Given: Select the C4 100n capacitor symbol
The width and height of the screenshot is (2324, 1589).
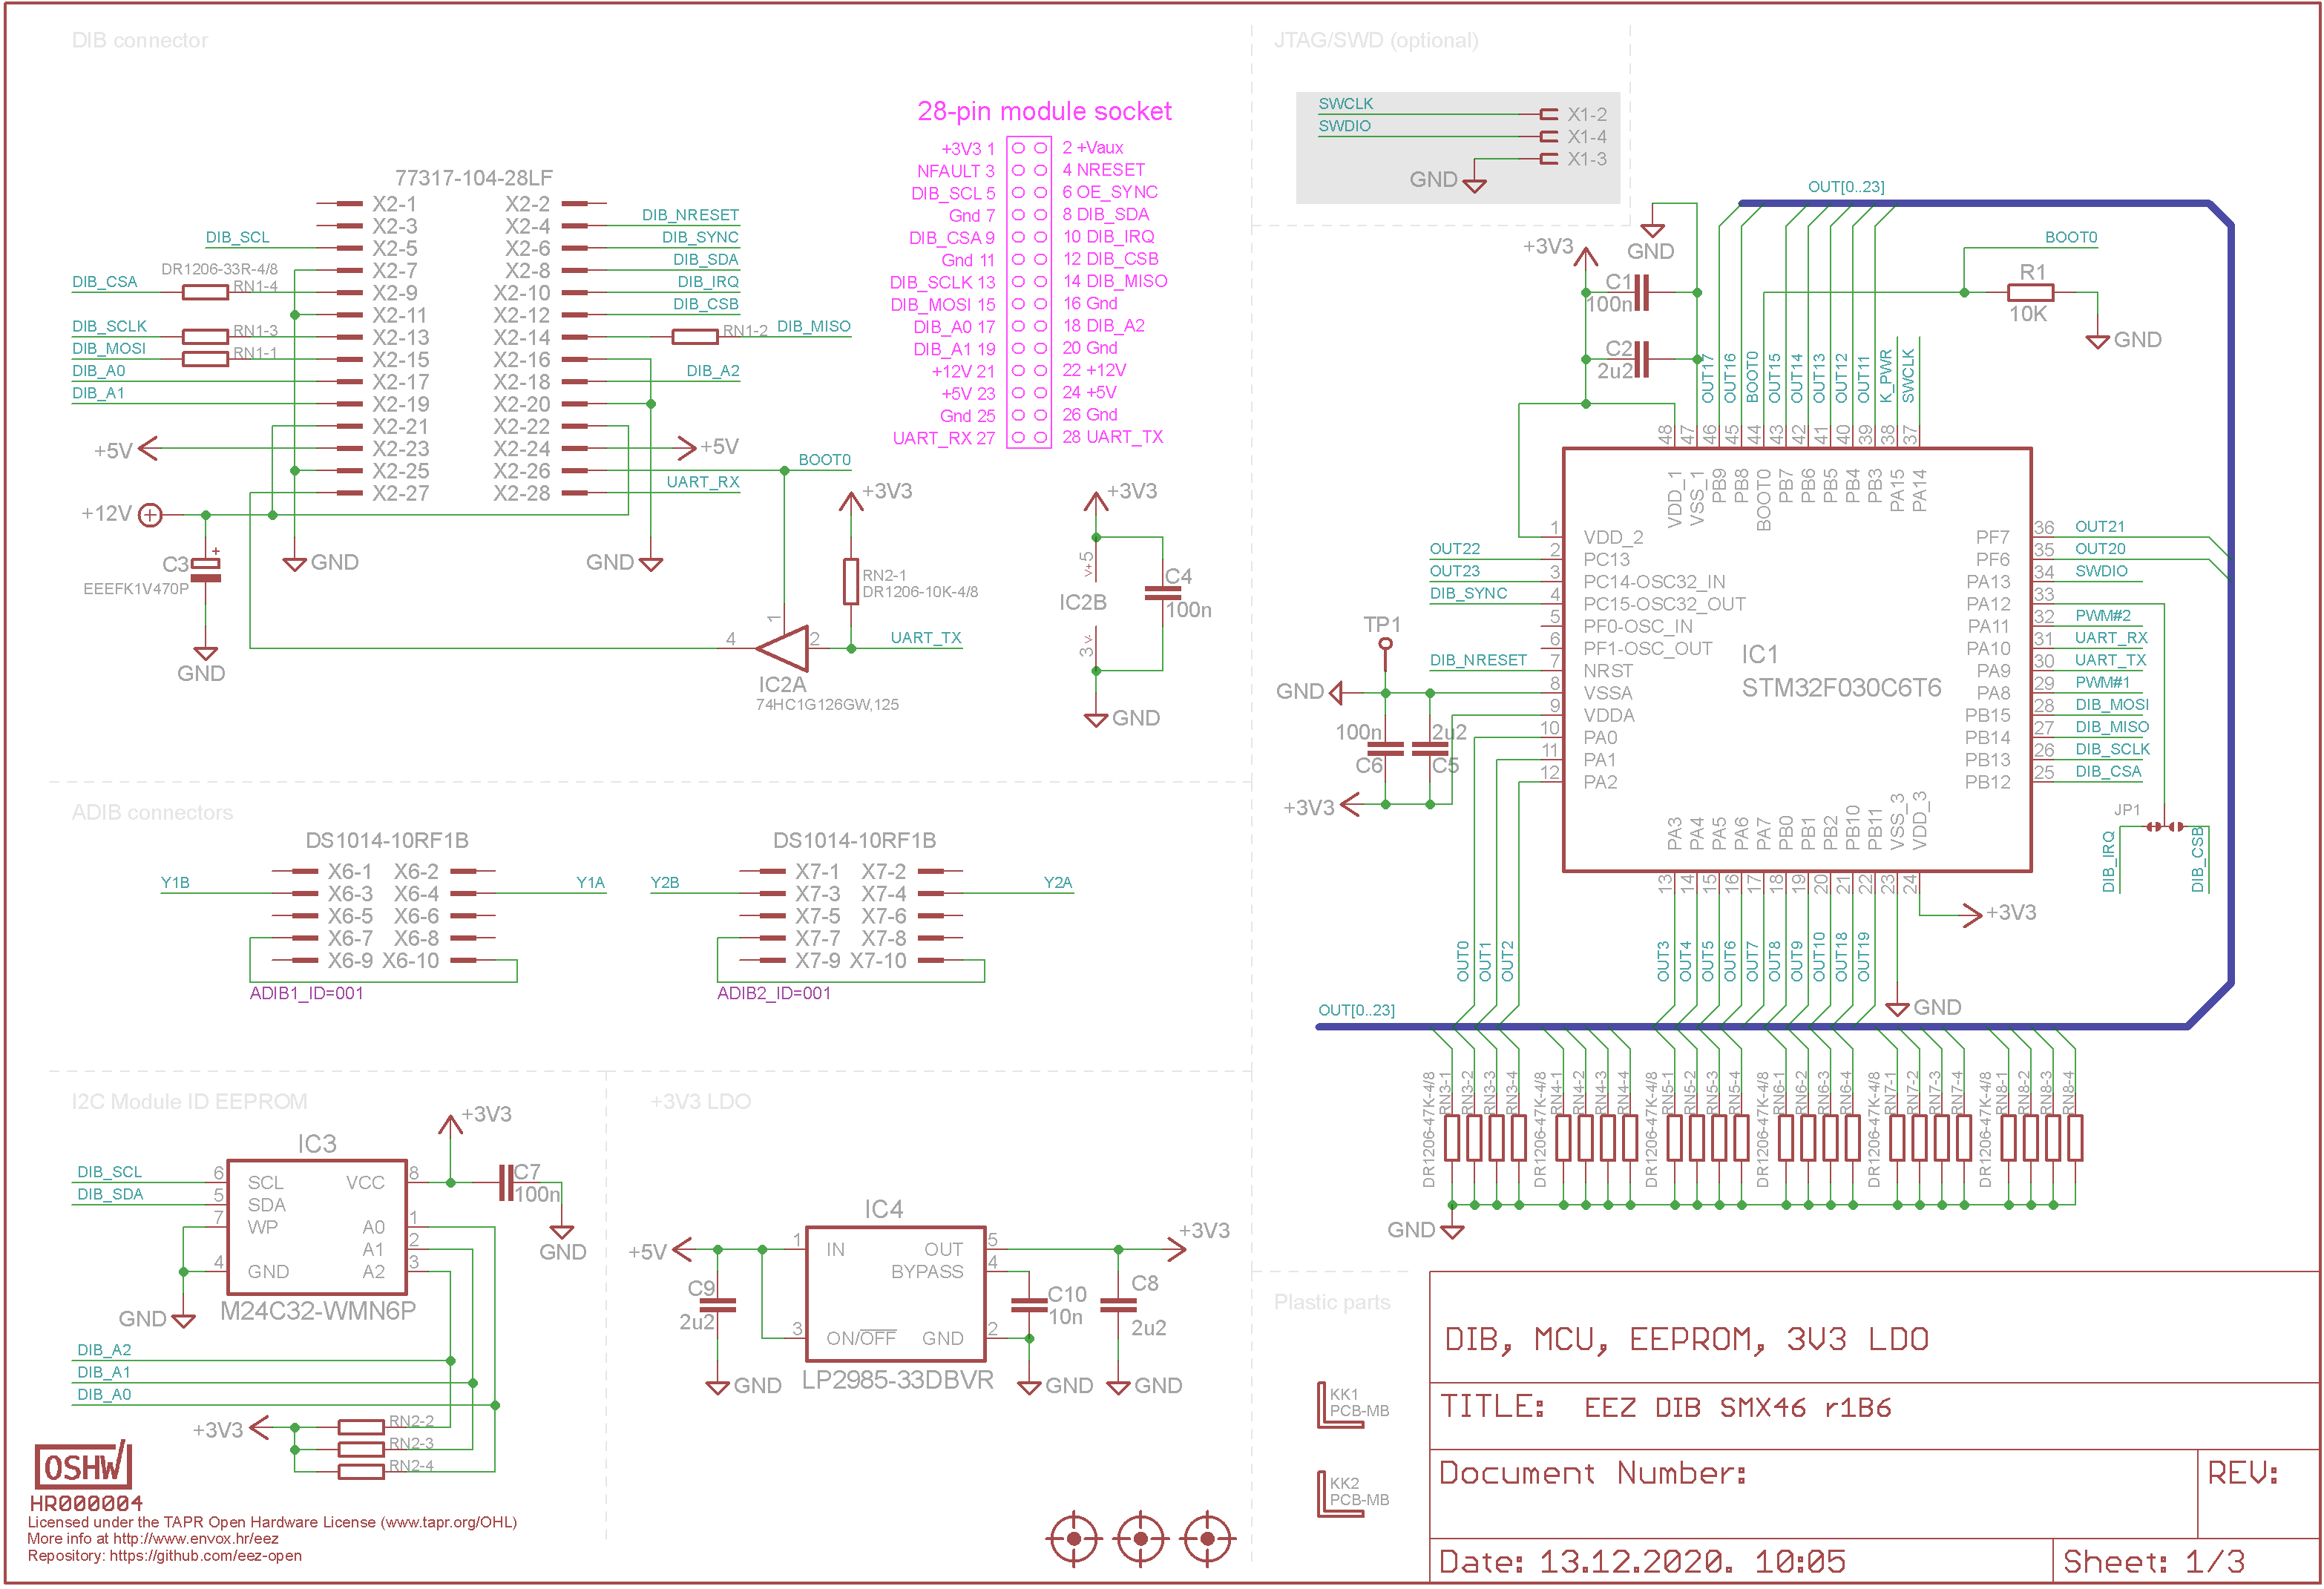Looking at the screenshot, I should coord(1162,593).
